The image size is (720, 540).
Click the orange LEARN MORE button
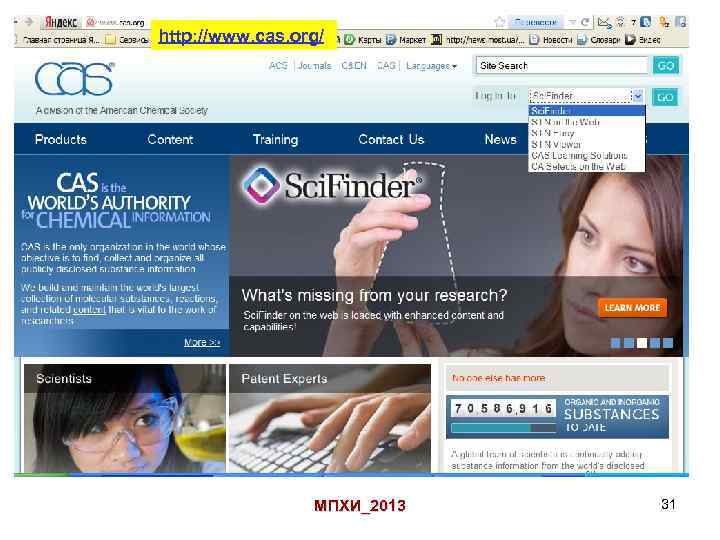point(632,308)
